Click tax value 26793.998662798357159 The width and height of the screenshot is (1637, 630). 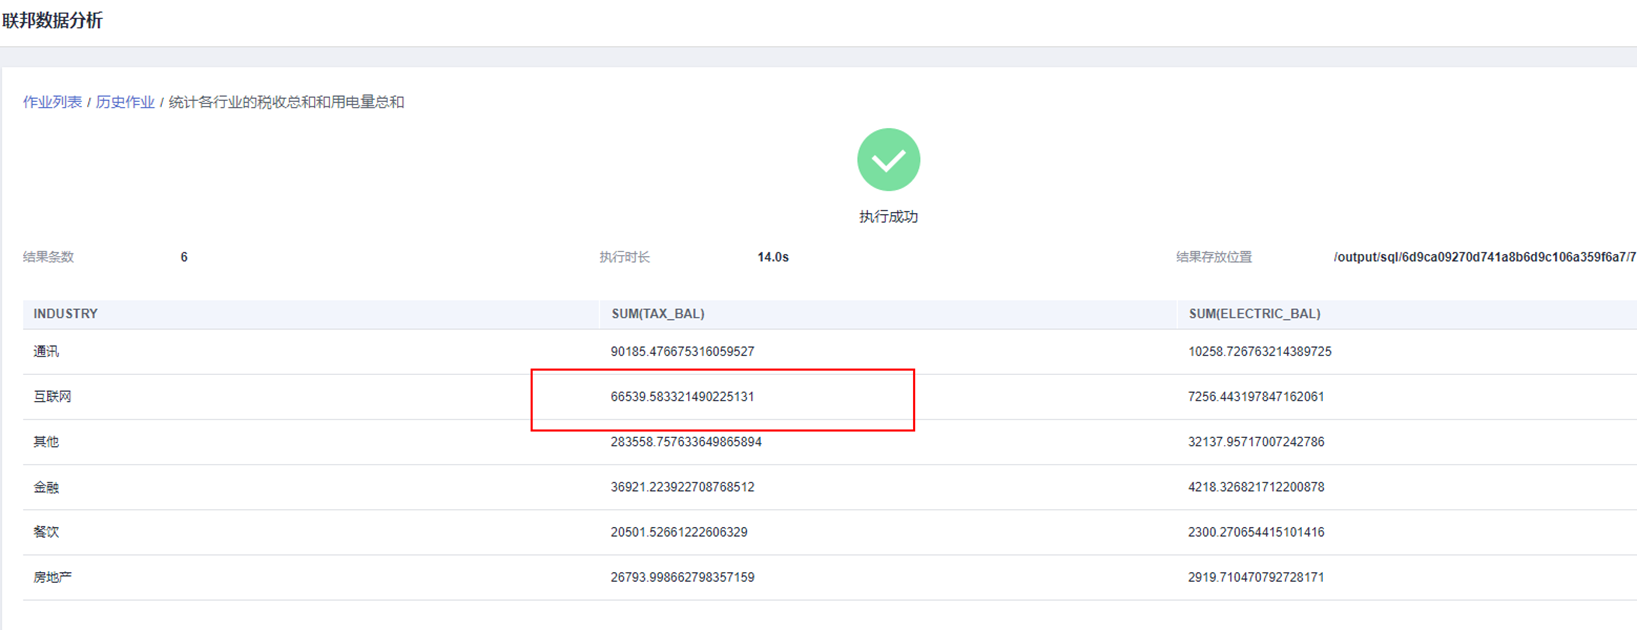[682, 577]
